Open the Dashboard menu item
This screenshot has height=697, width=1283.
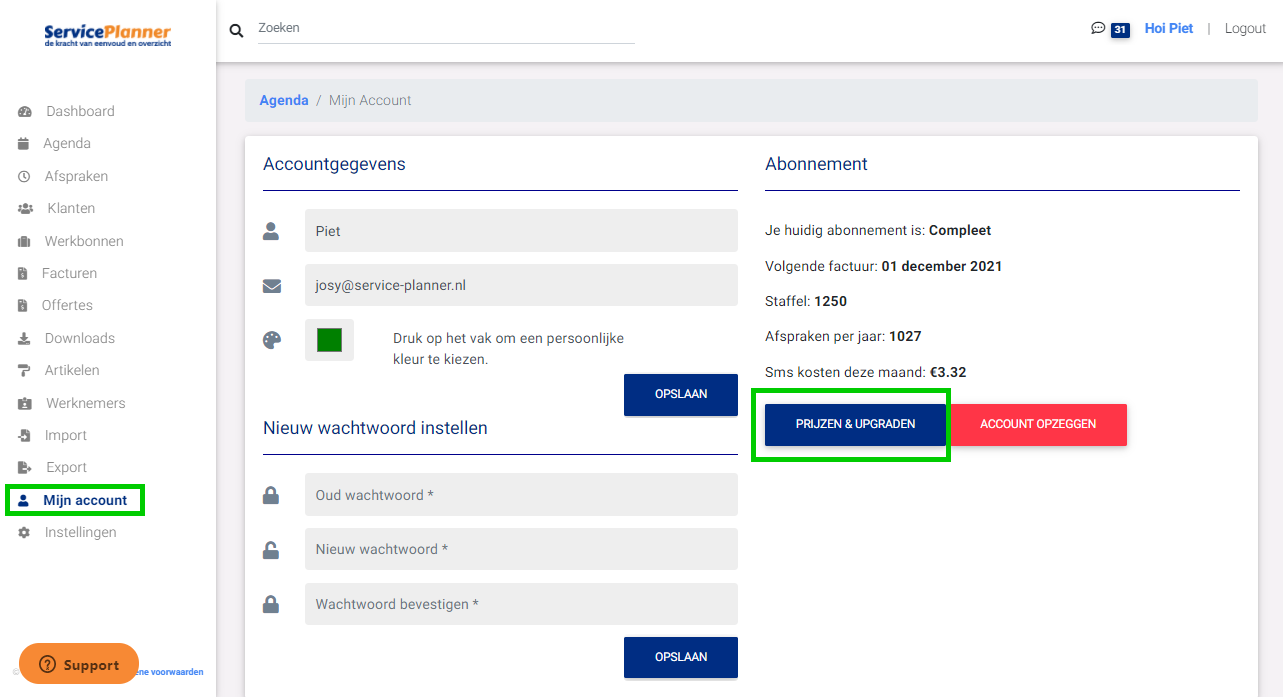pyautogui.click(x=80, y=111)
